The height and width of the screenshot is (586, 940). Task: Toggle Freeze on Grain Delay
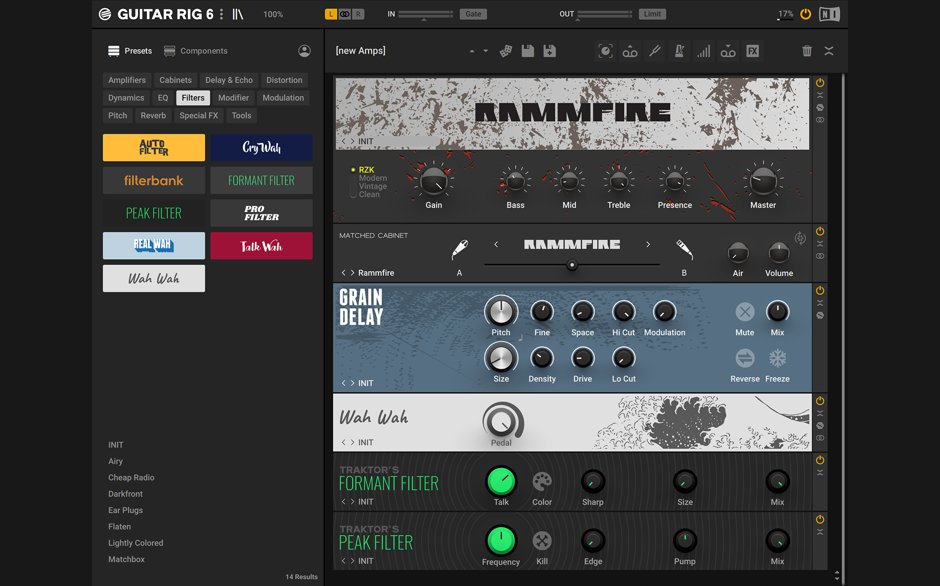pos(778,359)
